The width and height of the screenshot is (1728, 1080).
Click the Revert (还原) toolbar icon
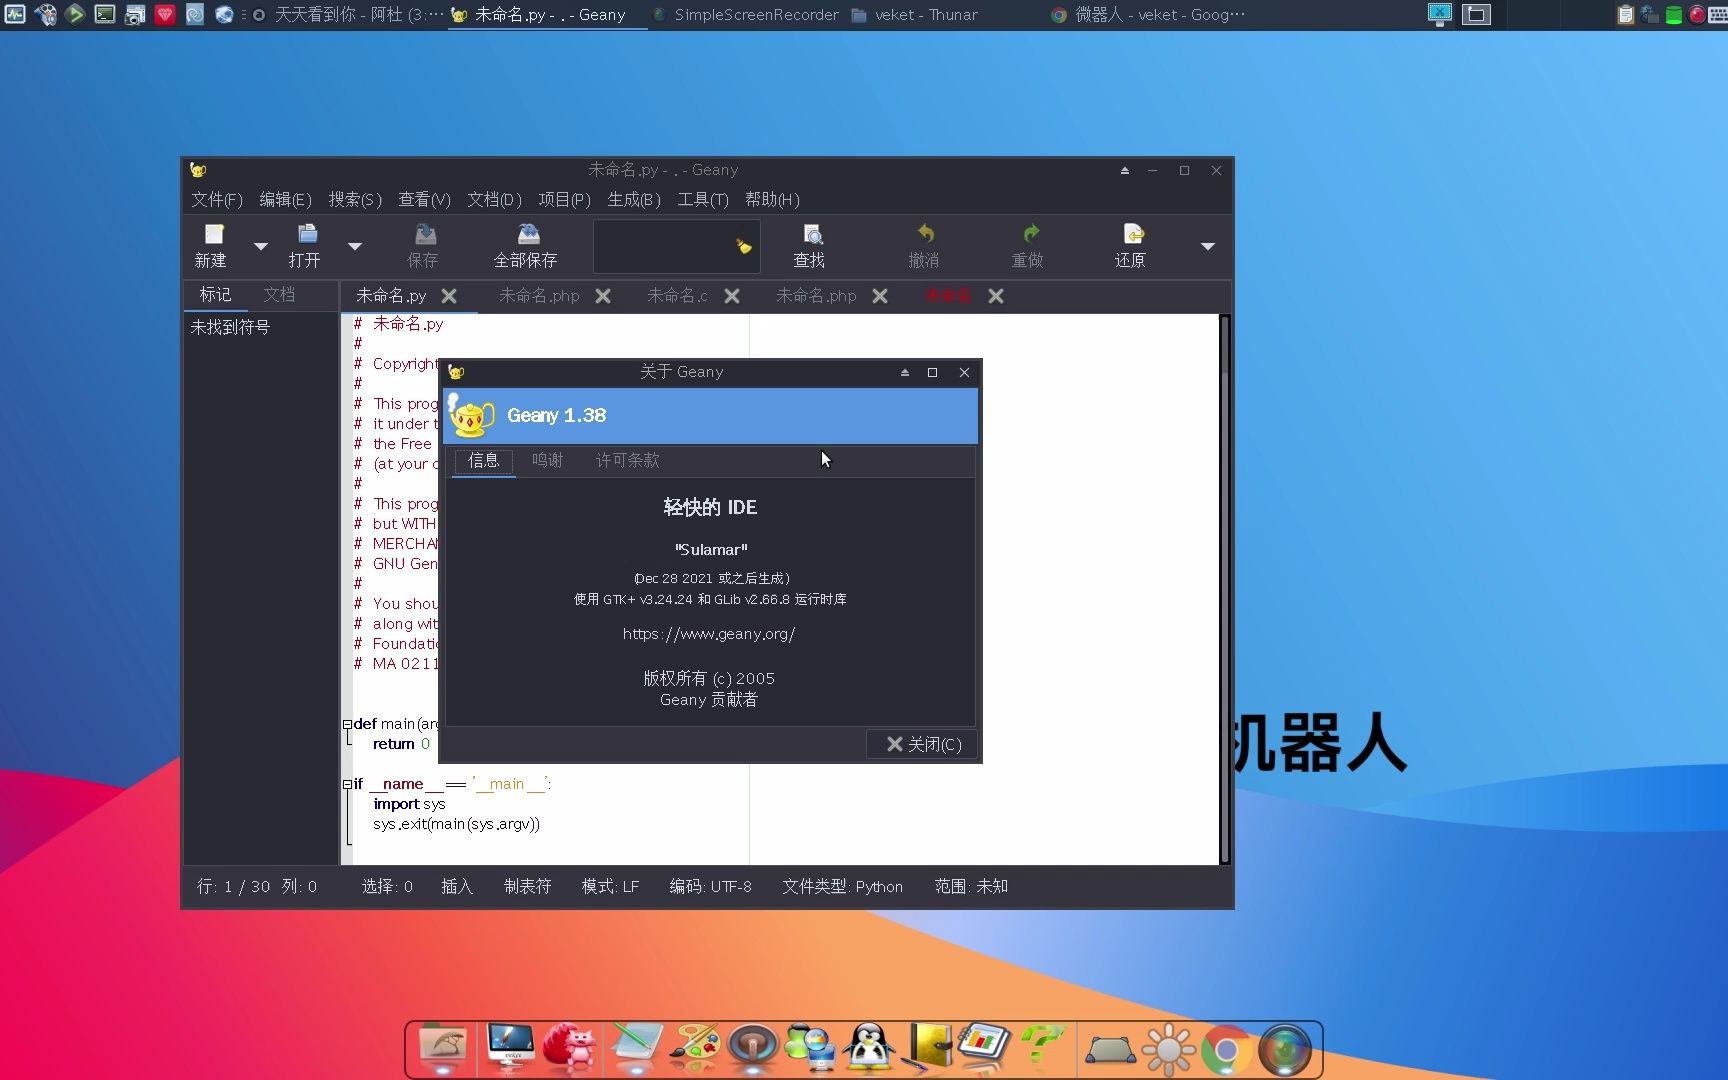click(x=1131, y=245)
